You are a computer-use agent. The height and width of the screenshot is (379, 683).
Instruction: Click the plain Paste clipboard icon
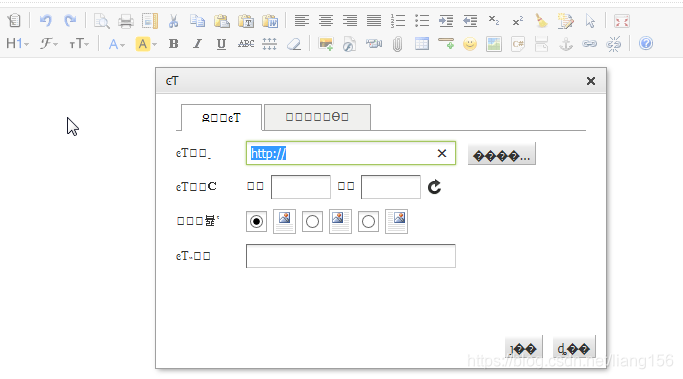tap(222, 20)
